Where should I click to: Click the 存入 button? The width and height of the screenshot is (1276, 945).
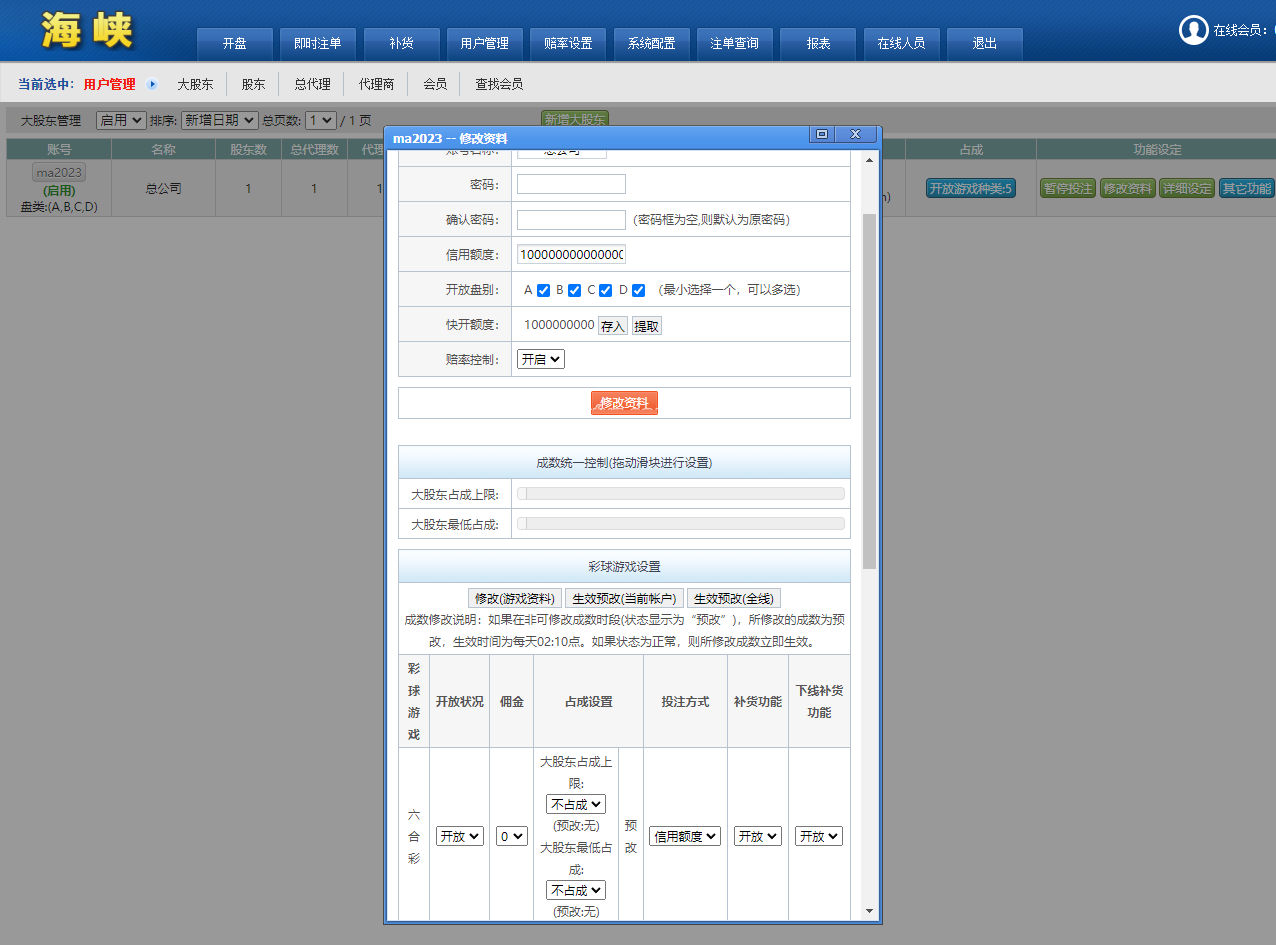click(612, 326)
